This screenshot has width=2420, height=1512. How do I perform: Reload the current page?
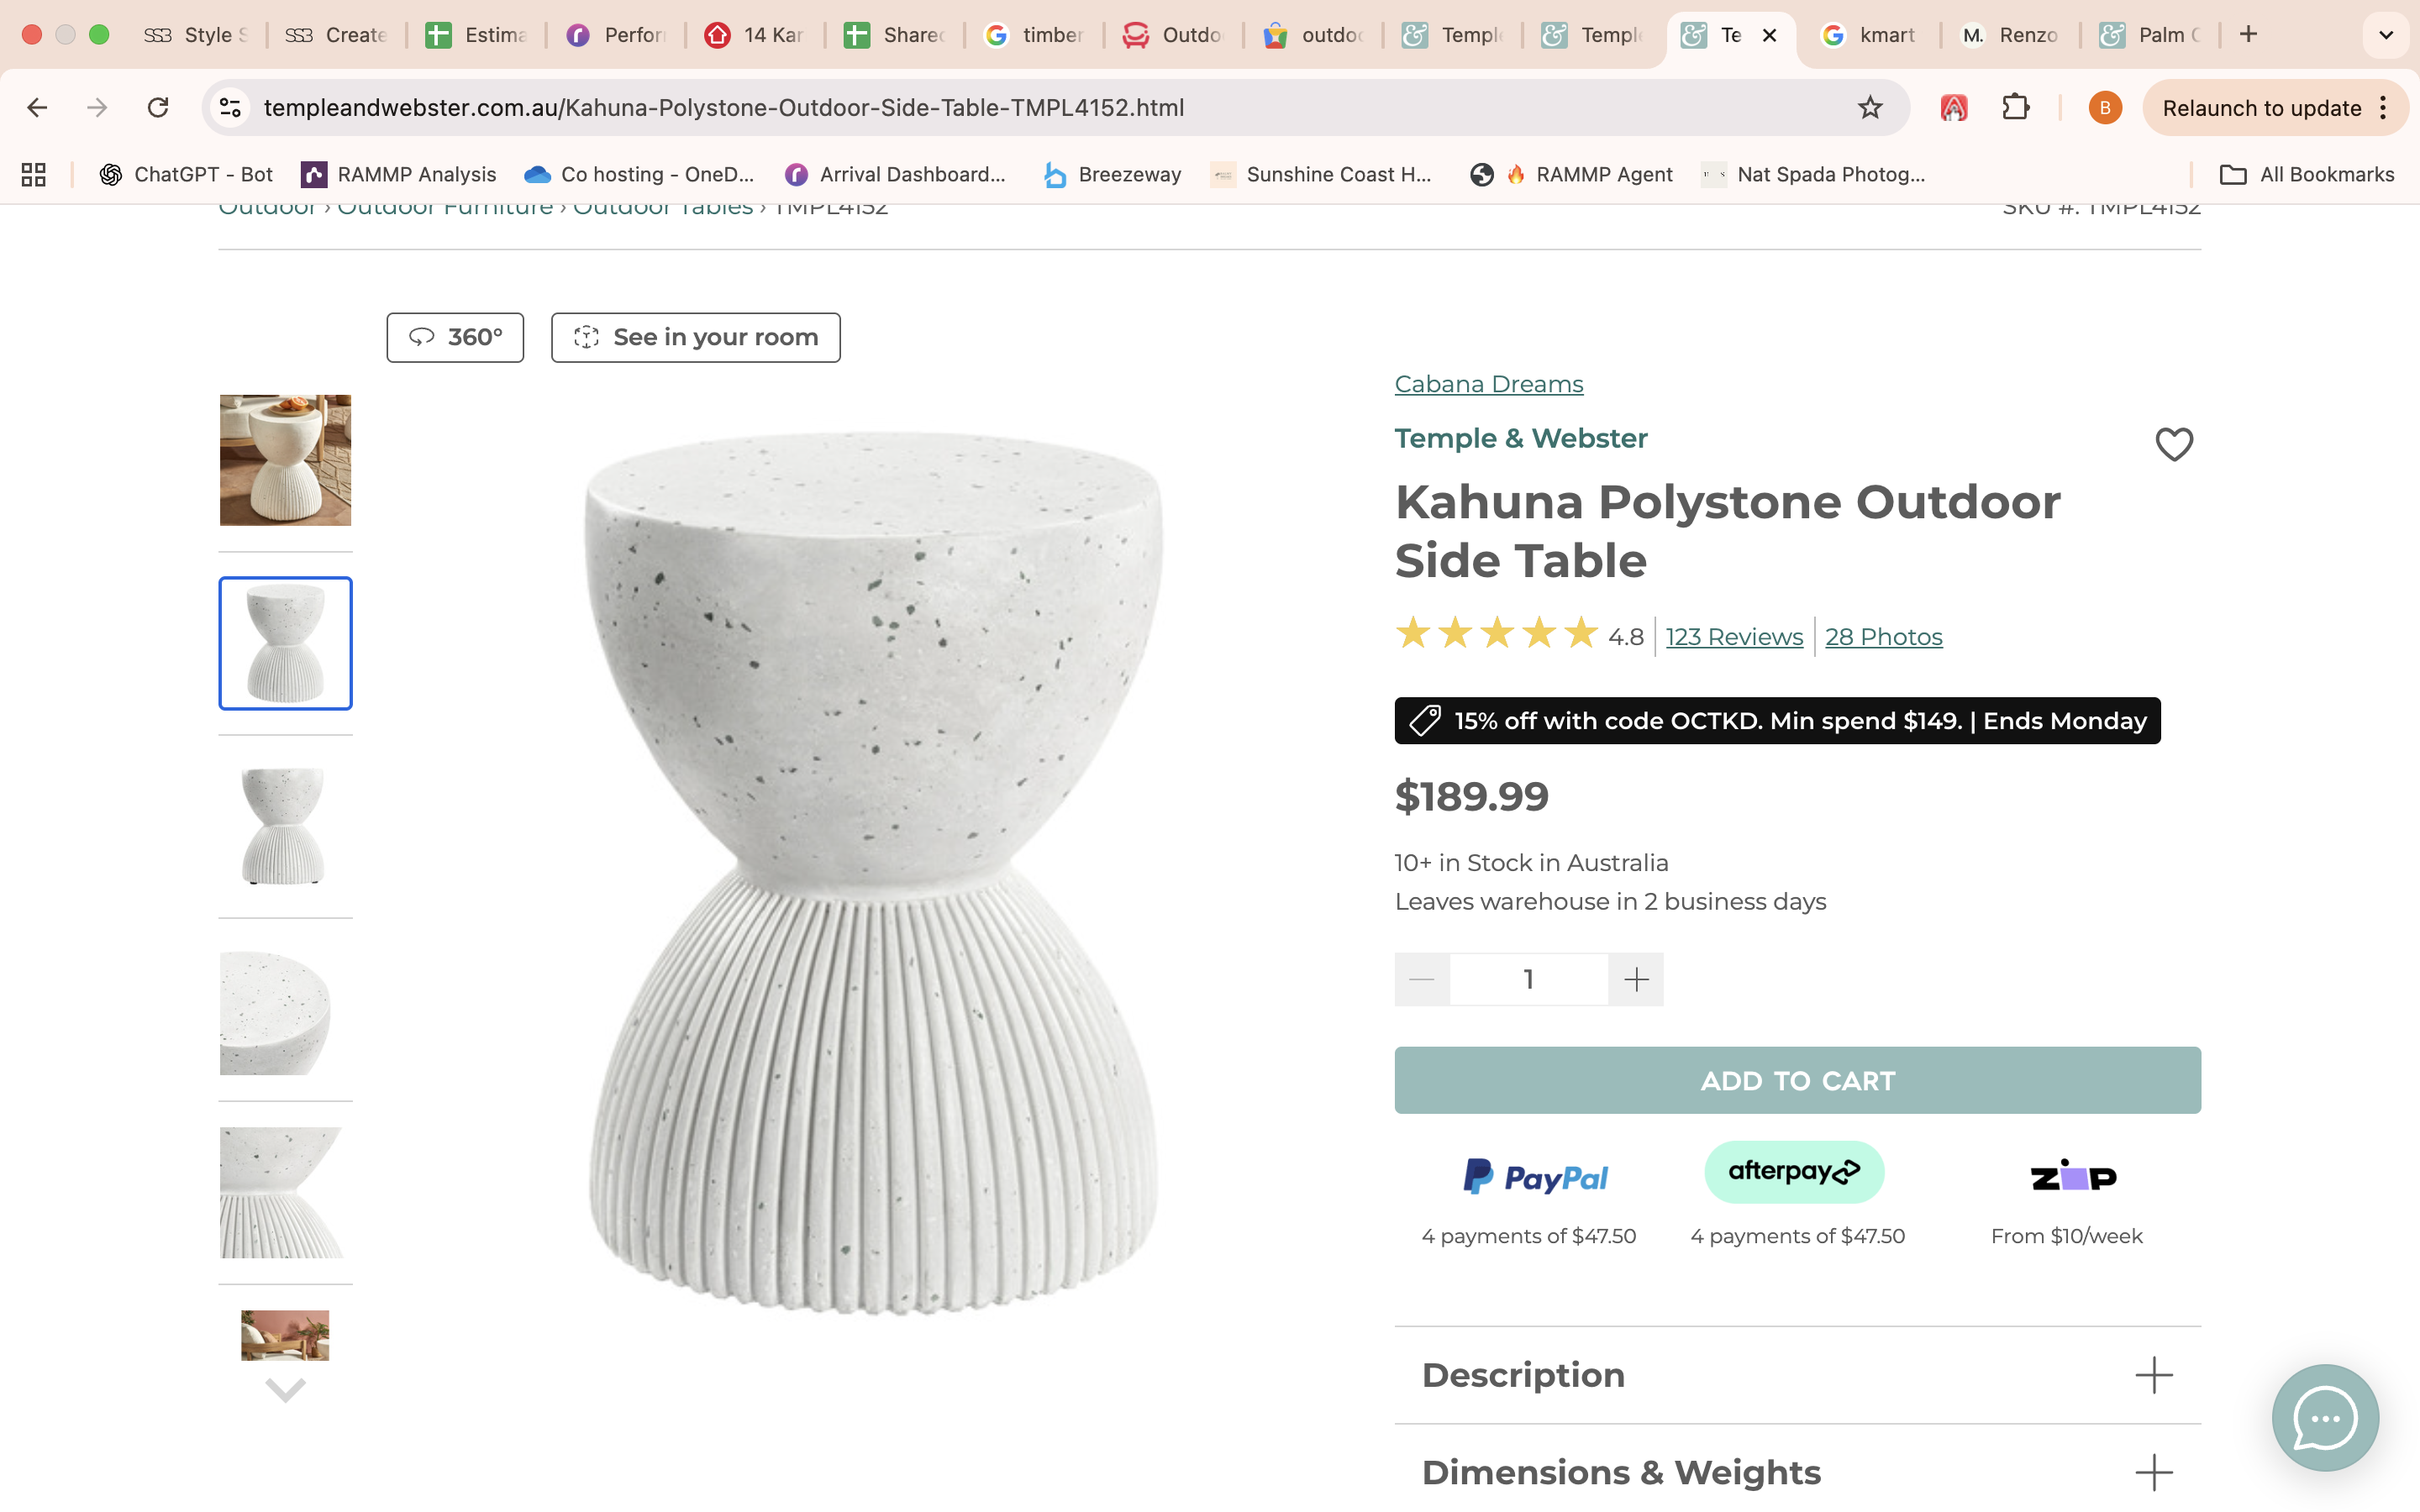158,108
